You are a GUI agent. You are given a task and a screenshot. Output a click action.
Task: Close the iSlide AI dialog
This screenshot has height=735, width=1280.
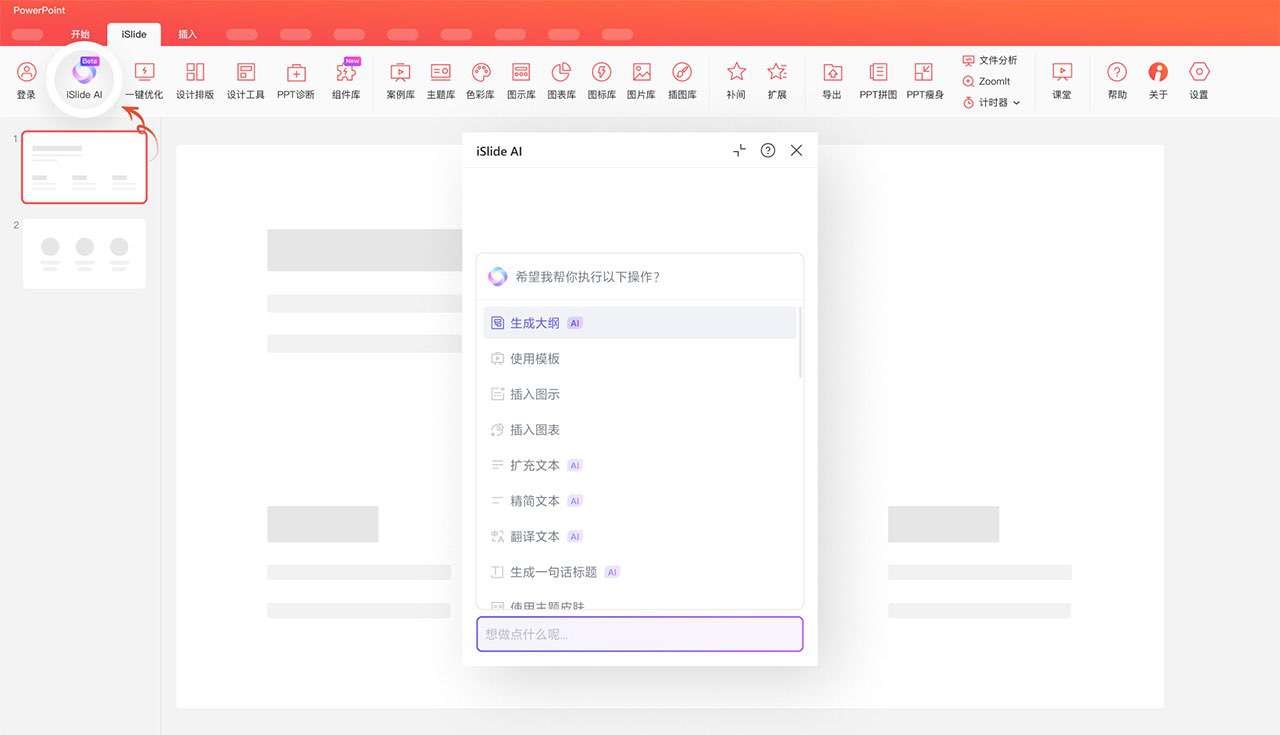coord(796,150)
